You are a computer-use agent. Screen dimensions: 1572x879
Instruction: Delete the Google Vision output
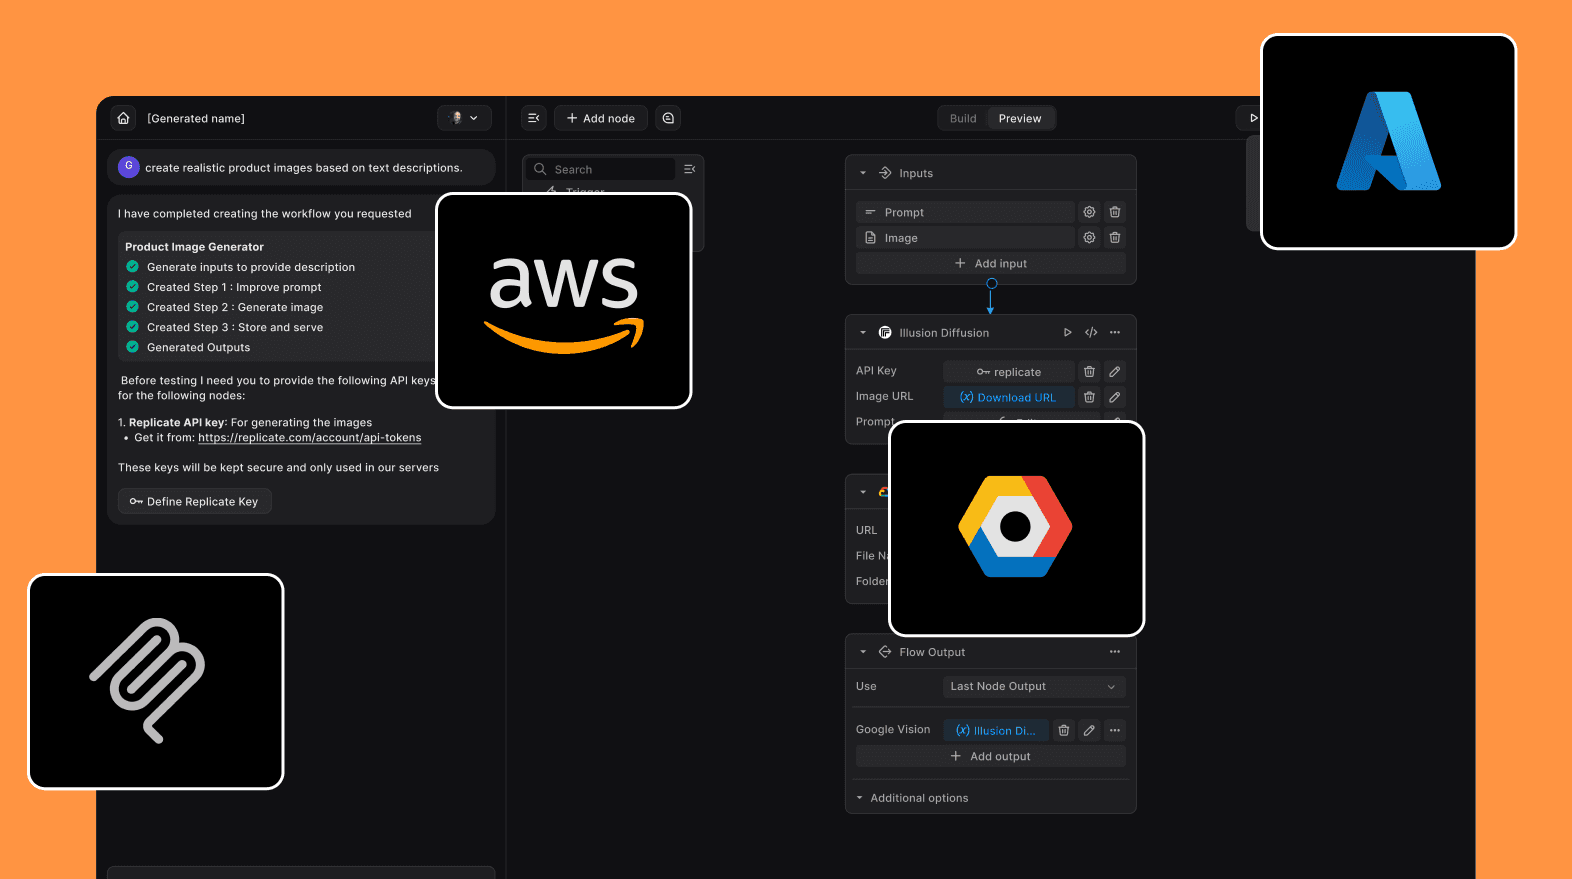coord(1064,730)
